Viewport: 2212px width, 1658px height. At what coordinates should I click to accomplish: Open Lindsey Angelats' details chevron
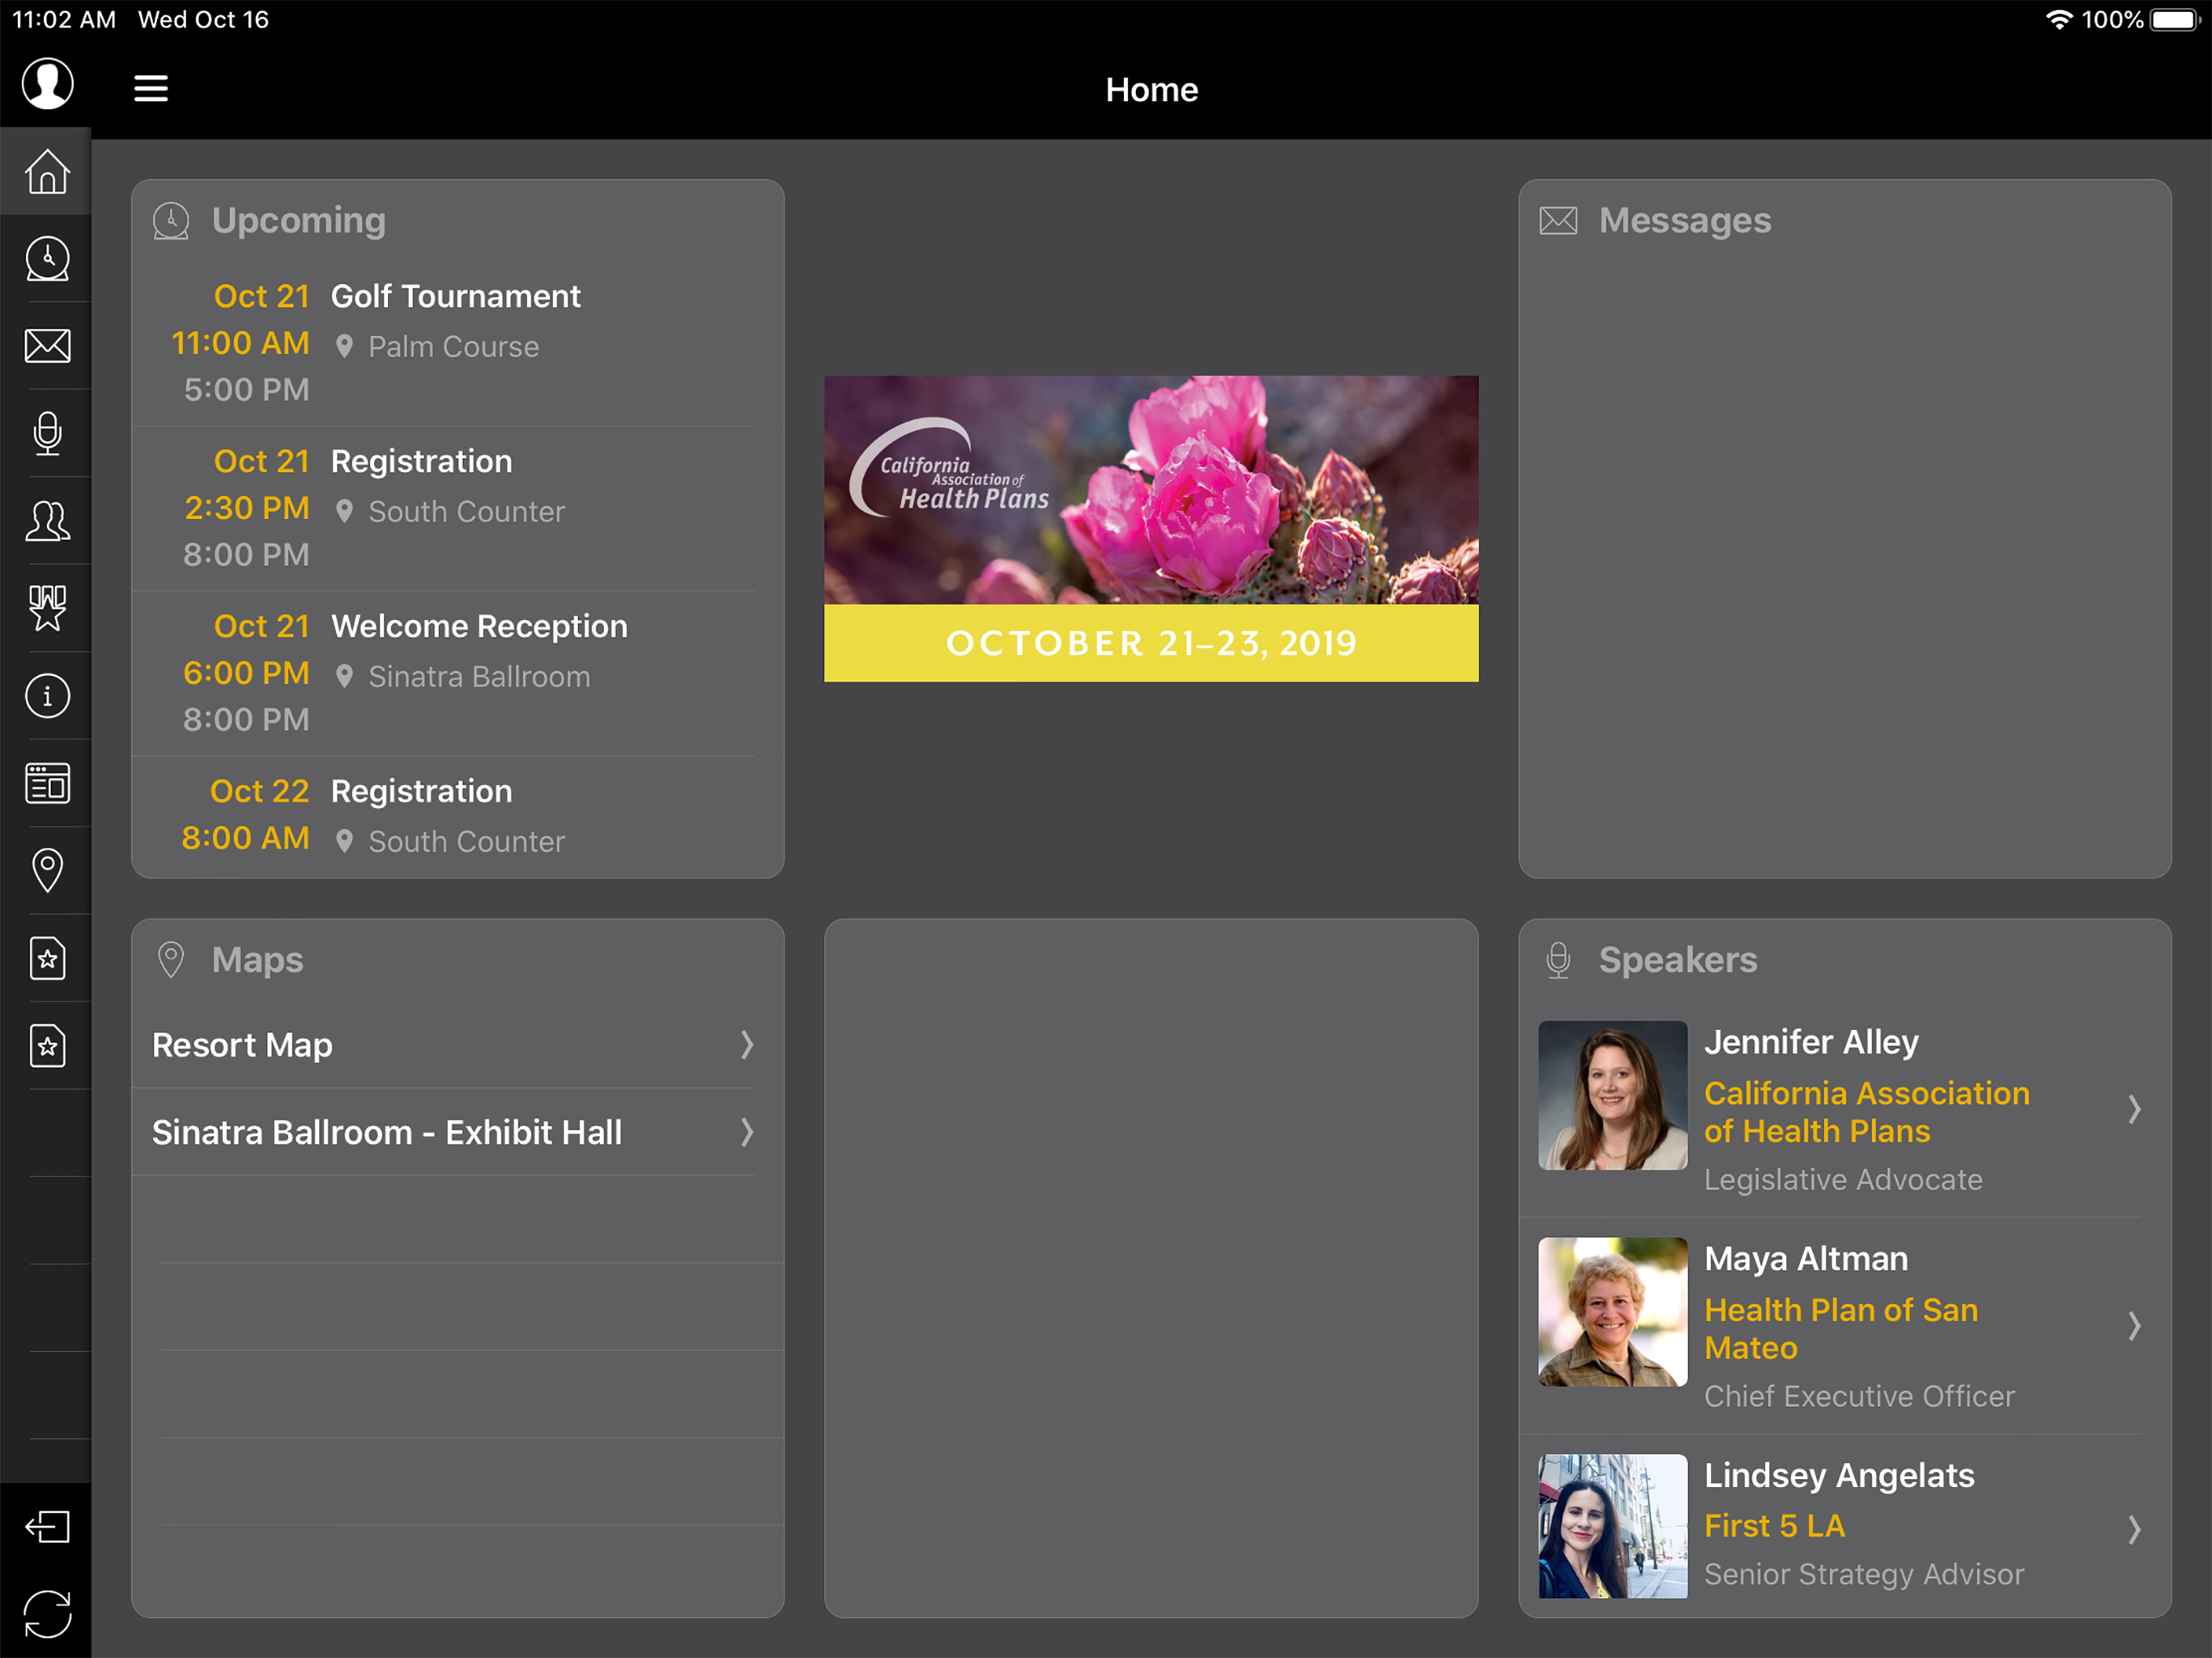(2134, 1530)
